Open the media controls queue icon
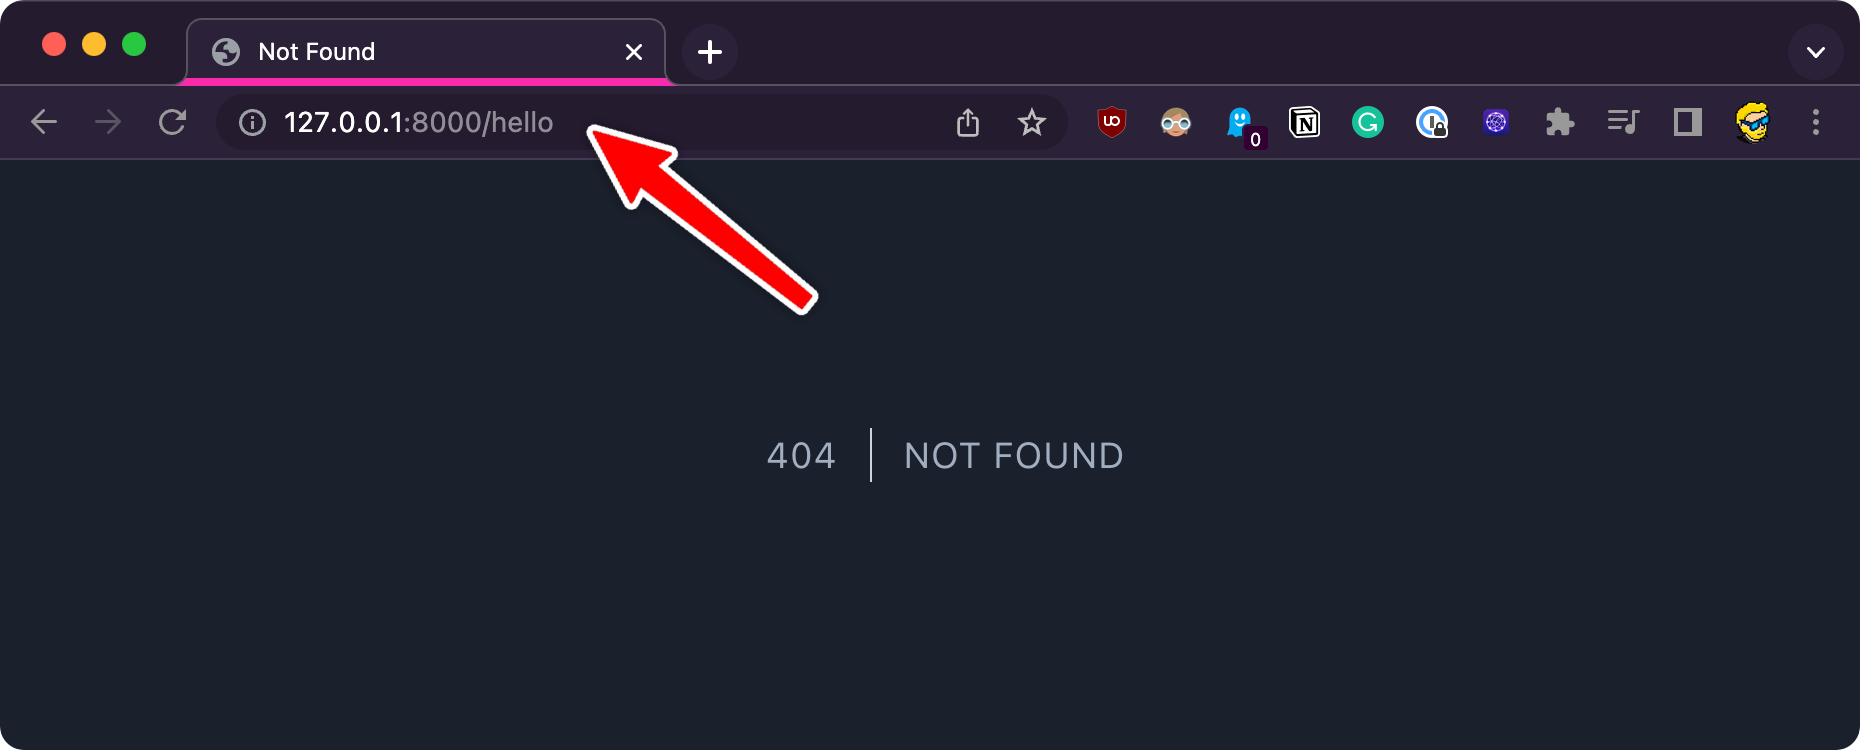The width and height of the screenshot is (1860, 750). point(1623,122)
